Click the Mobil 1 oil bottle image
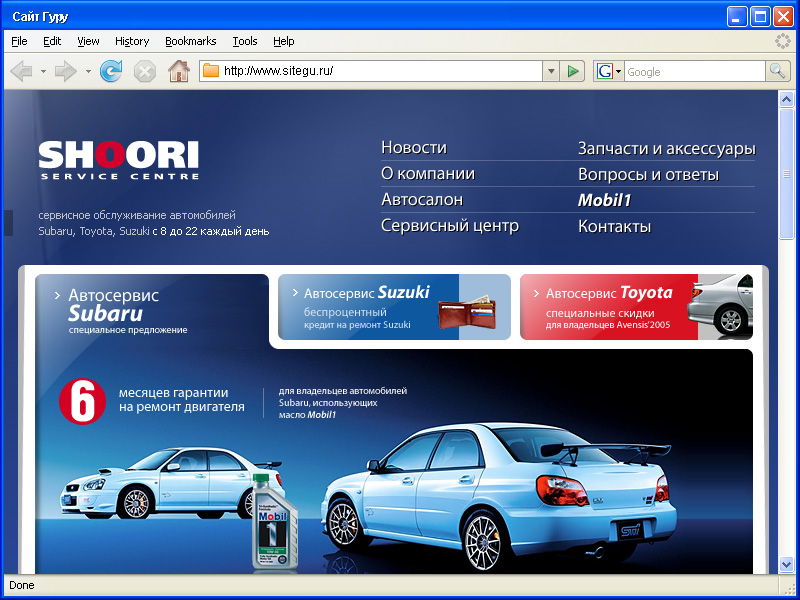Screen dimensions: 800x600 (274, 521)
